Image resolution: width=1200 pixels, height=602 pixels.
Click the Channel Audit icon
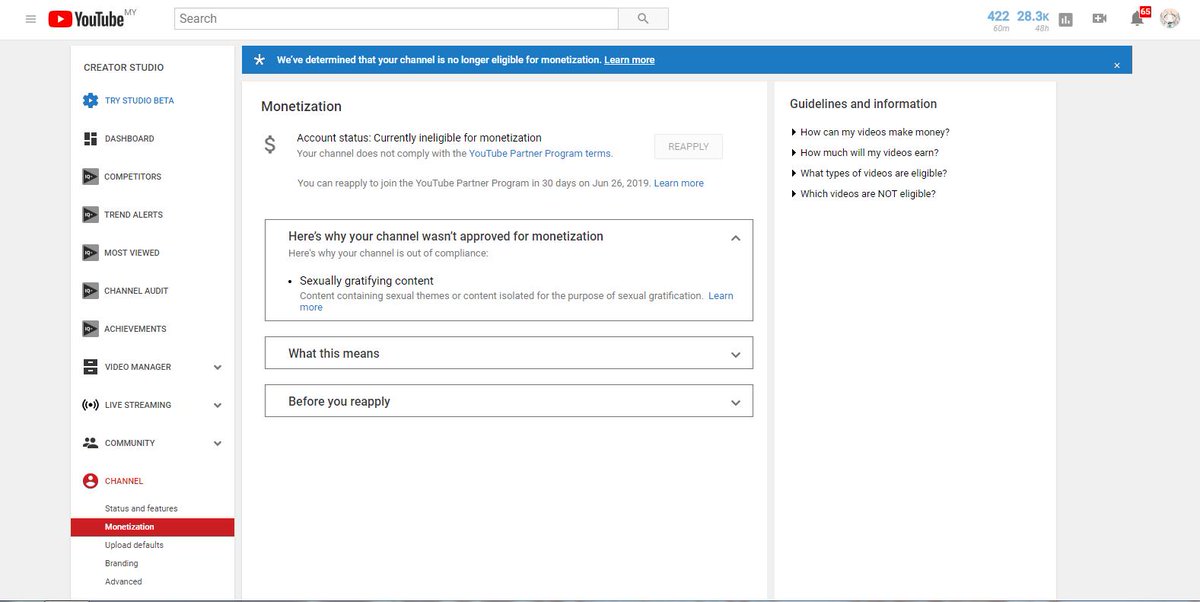[90, 290]
